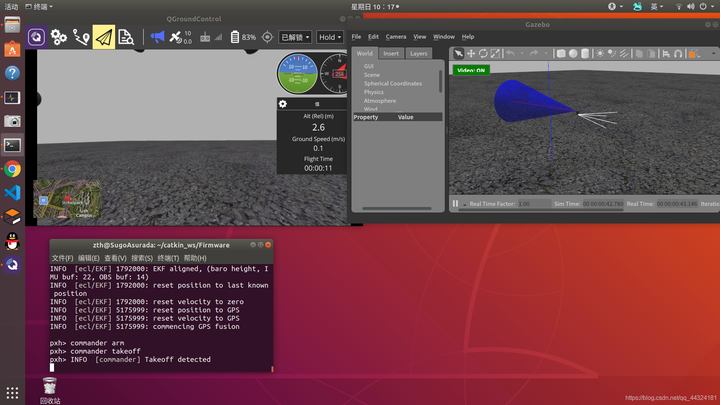
Task: Open Chrome from the Ubuntu dock
Action: (12, 169)
